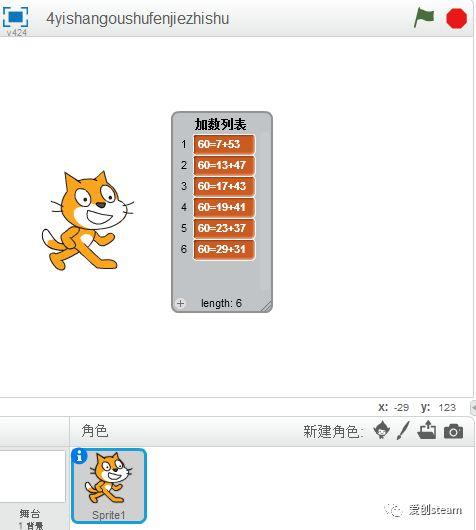The height and width of the screenshot is (530, 476).
Task: Select list item 60=13+47
Action: point(224,165)
